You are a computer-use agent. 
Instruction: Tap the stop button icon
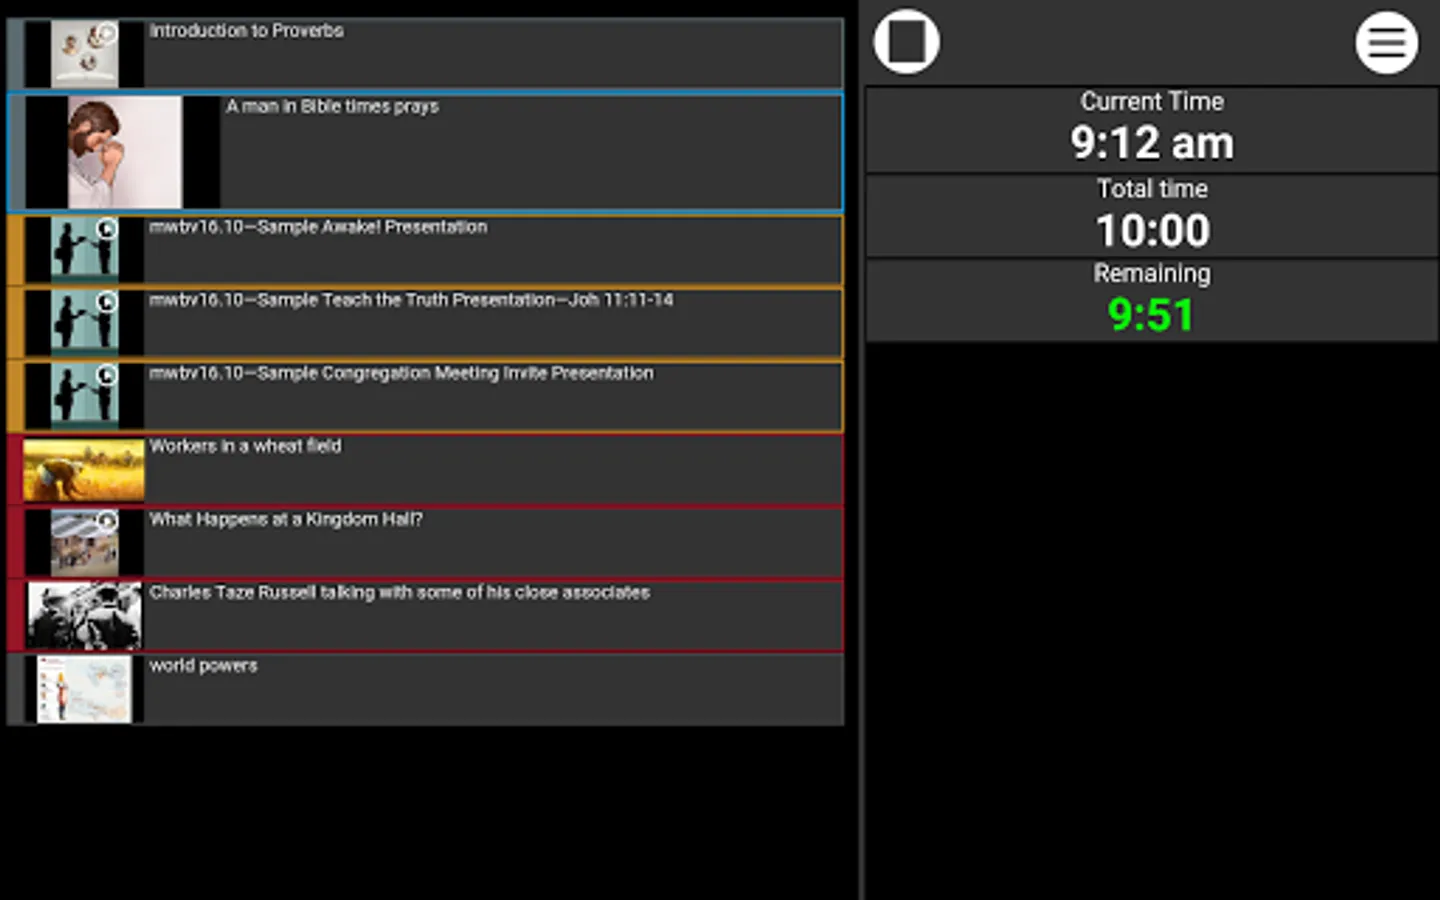pyautogui.click(x=906, y=42)
